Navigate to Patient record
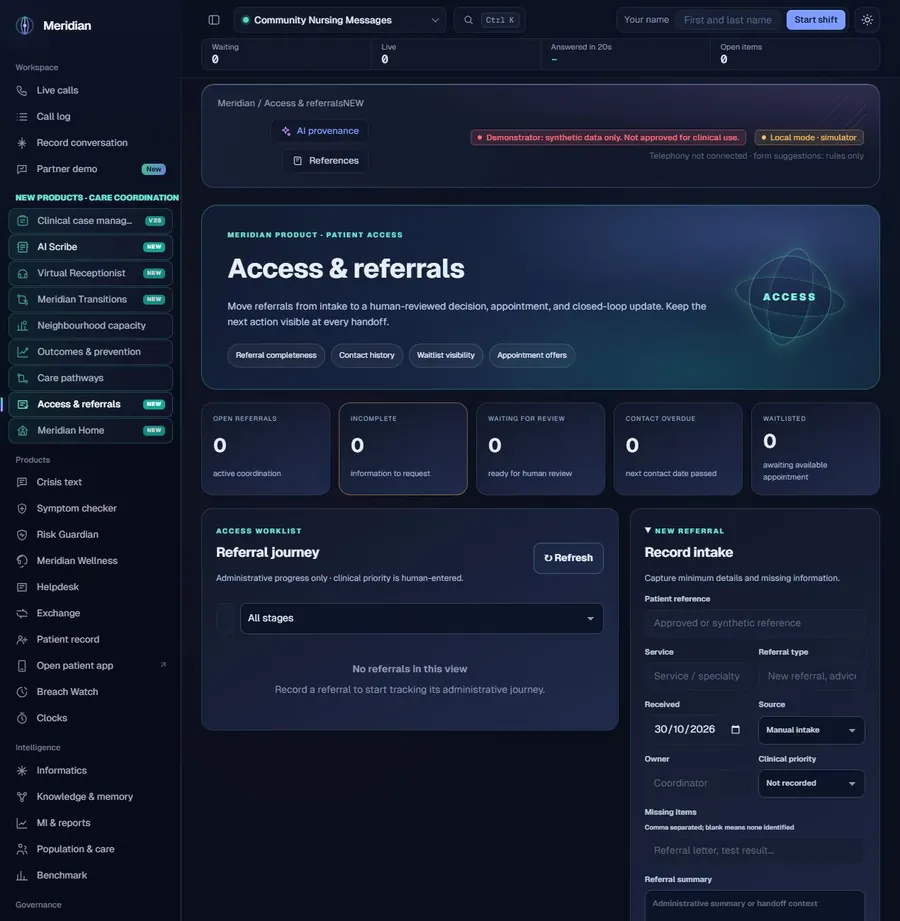 [90, 640]
